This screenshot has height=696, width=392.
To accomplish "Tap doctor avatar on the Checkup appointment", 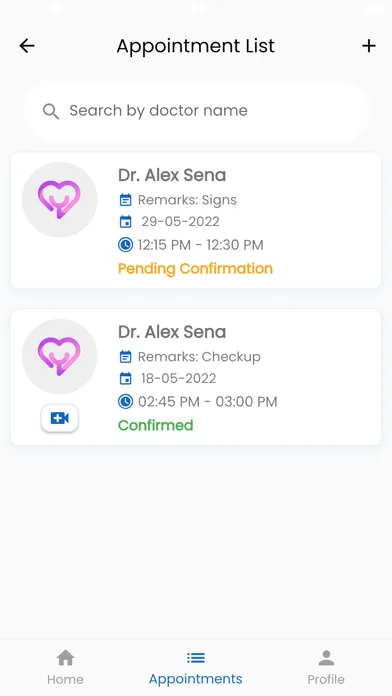I will click(x=59, y=356).
